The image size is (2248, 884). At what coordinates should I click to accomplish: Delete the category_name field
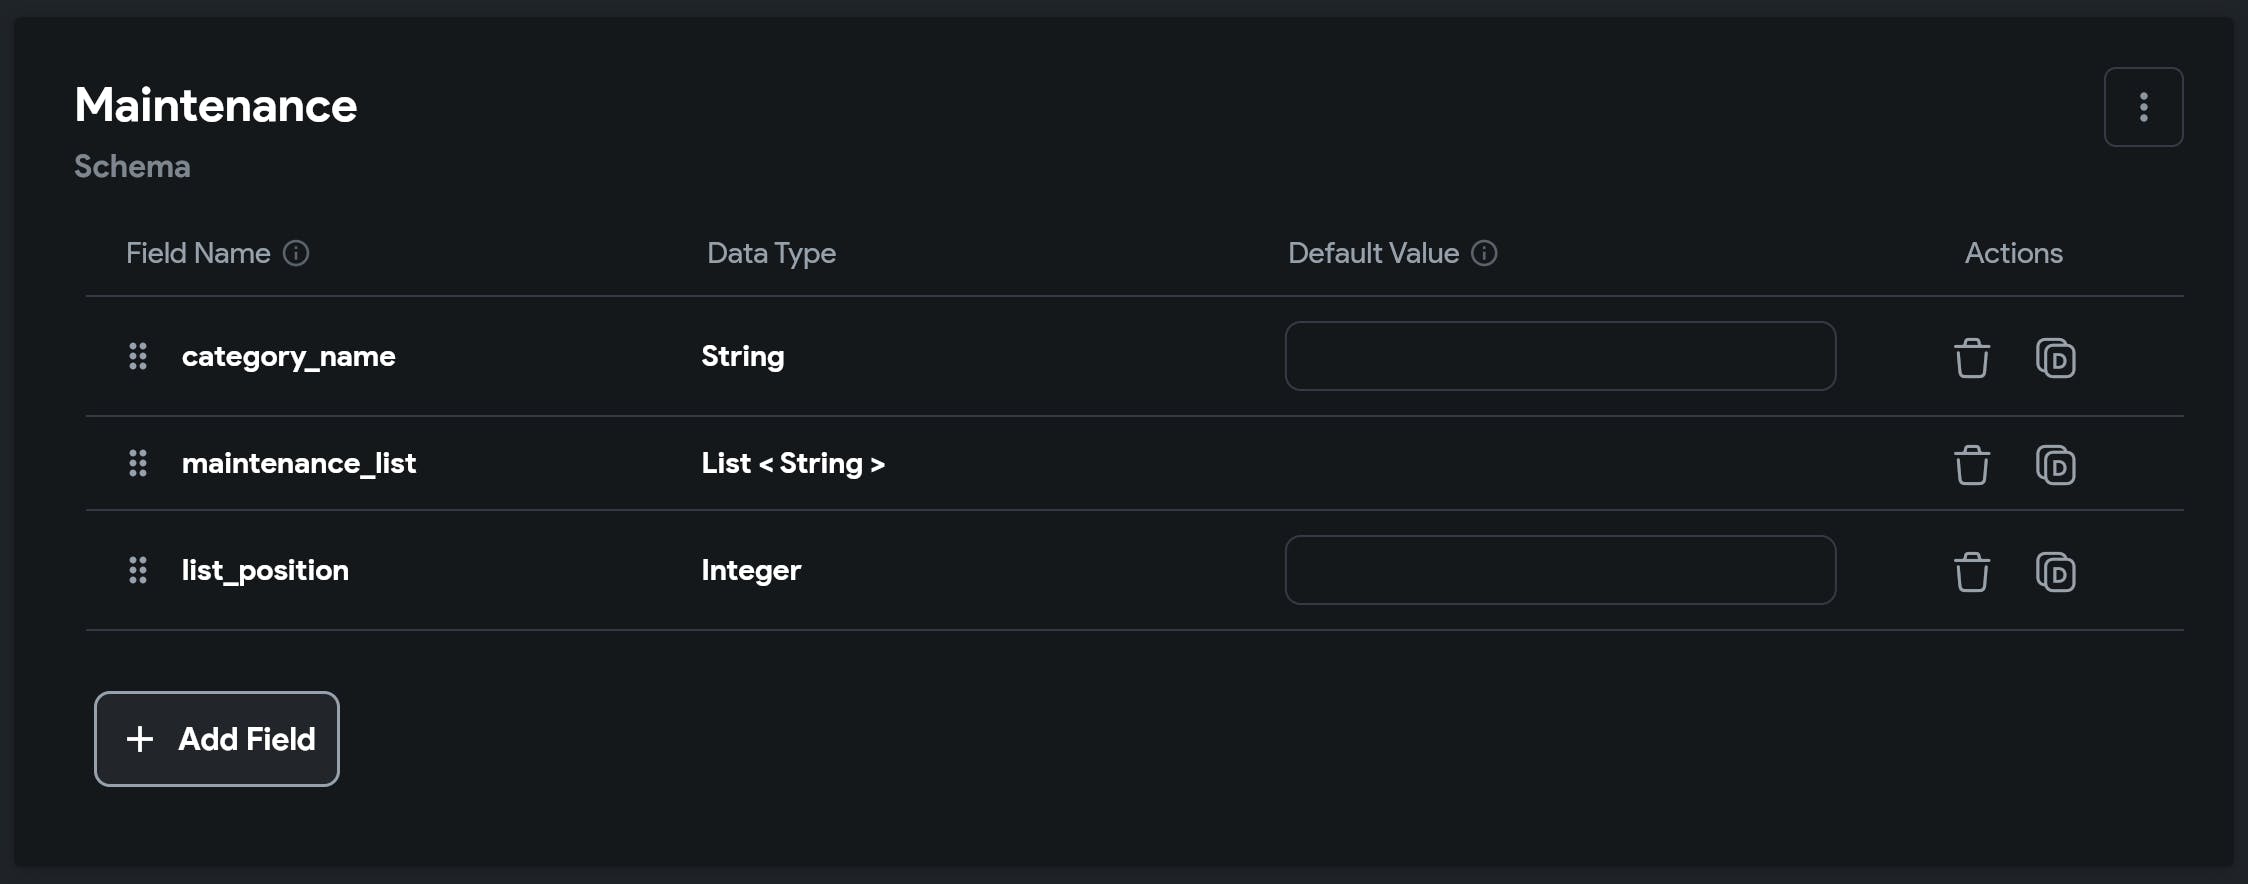pyautogui.click(x=1971, y=358)
